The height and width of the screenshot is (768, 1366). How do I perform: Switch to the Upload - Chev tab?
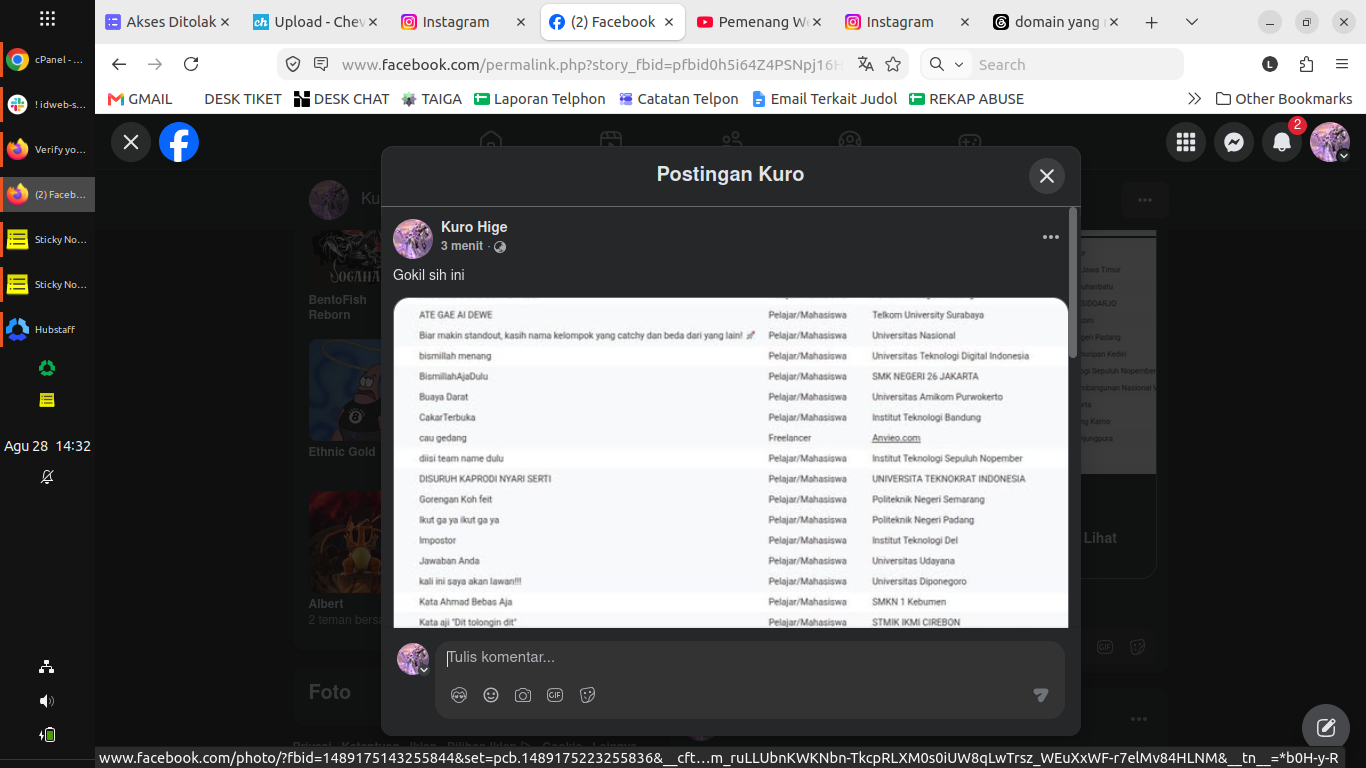[315, 22]
